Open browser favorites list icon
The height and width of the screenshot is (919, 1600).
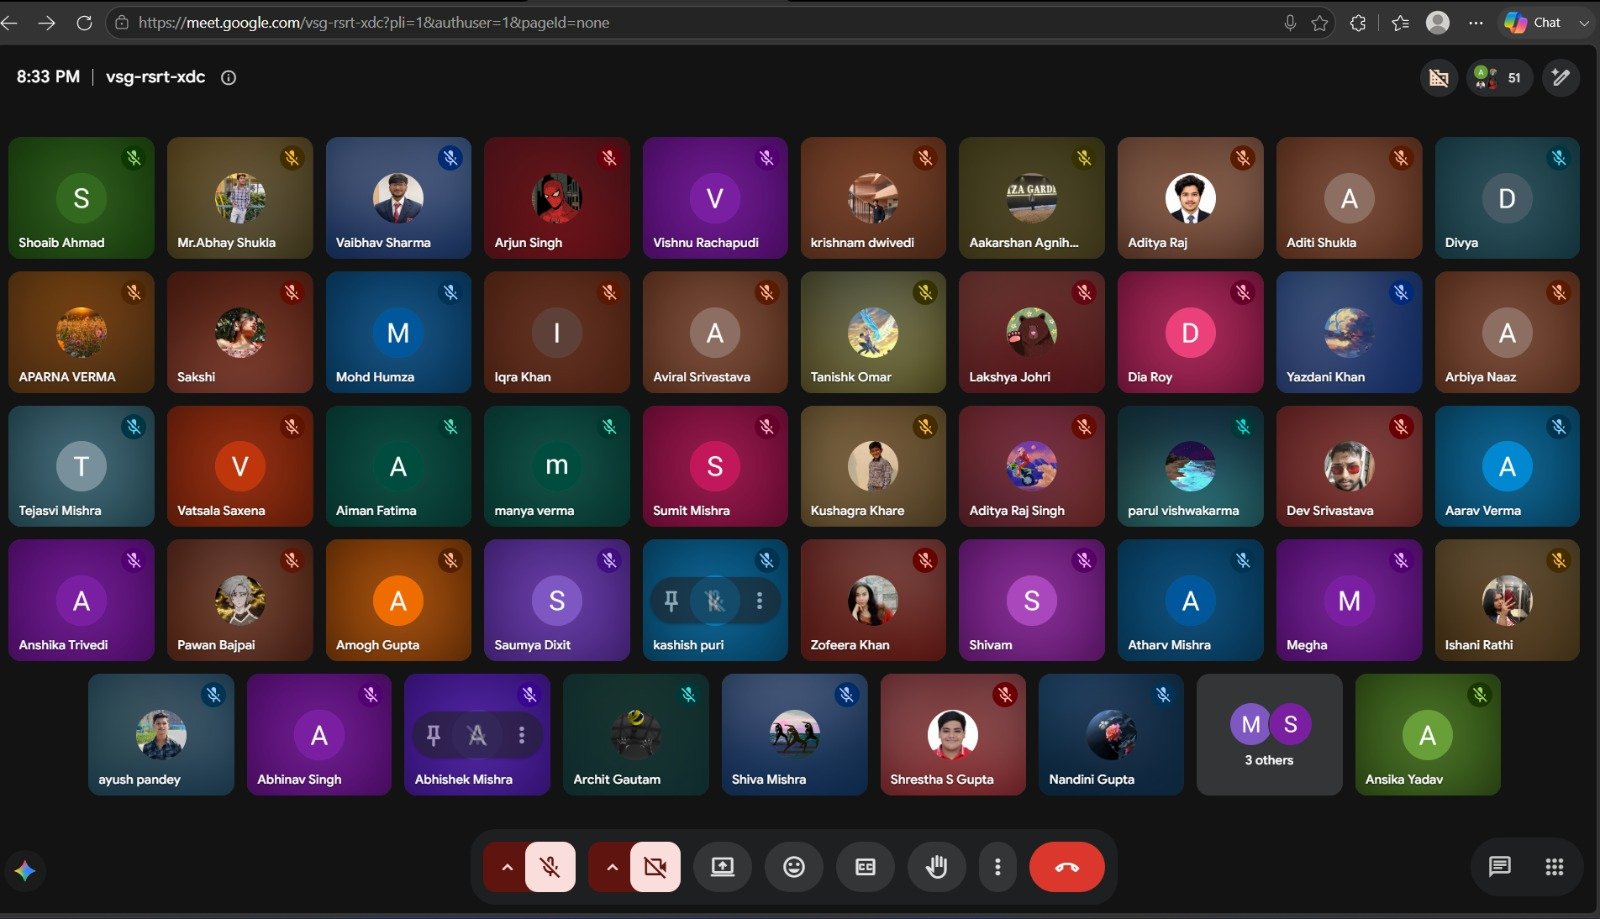[x=1400, y=22]
